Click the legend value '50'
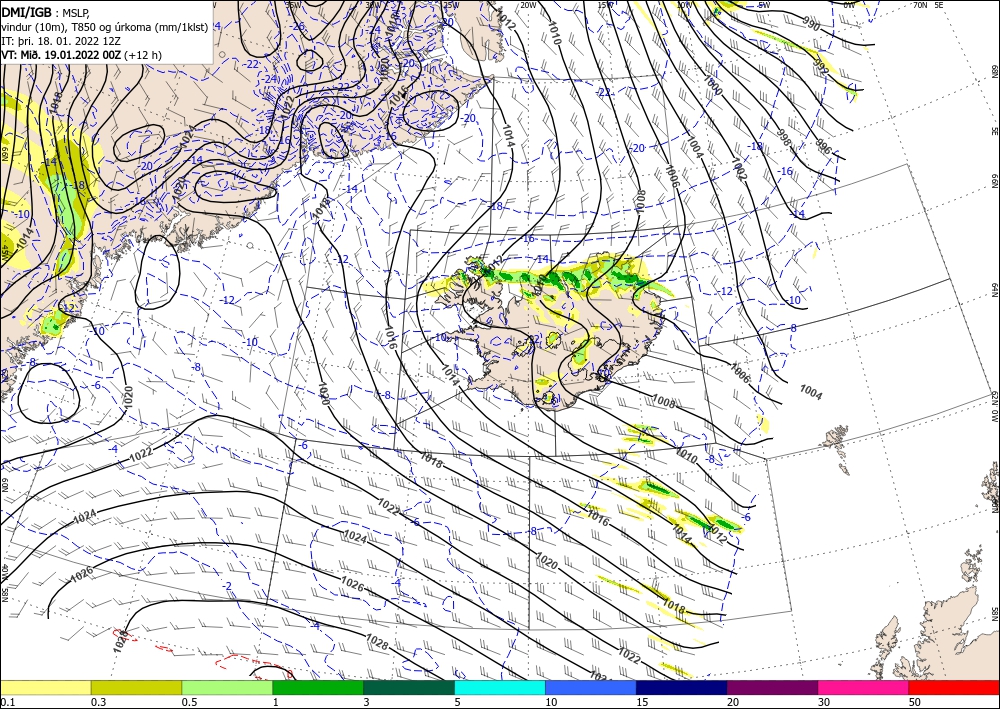The height and width of the screenshot is (709, 1000). click(x=915, y=702)
